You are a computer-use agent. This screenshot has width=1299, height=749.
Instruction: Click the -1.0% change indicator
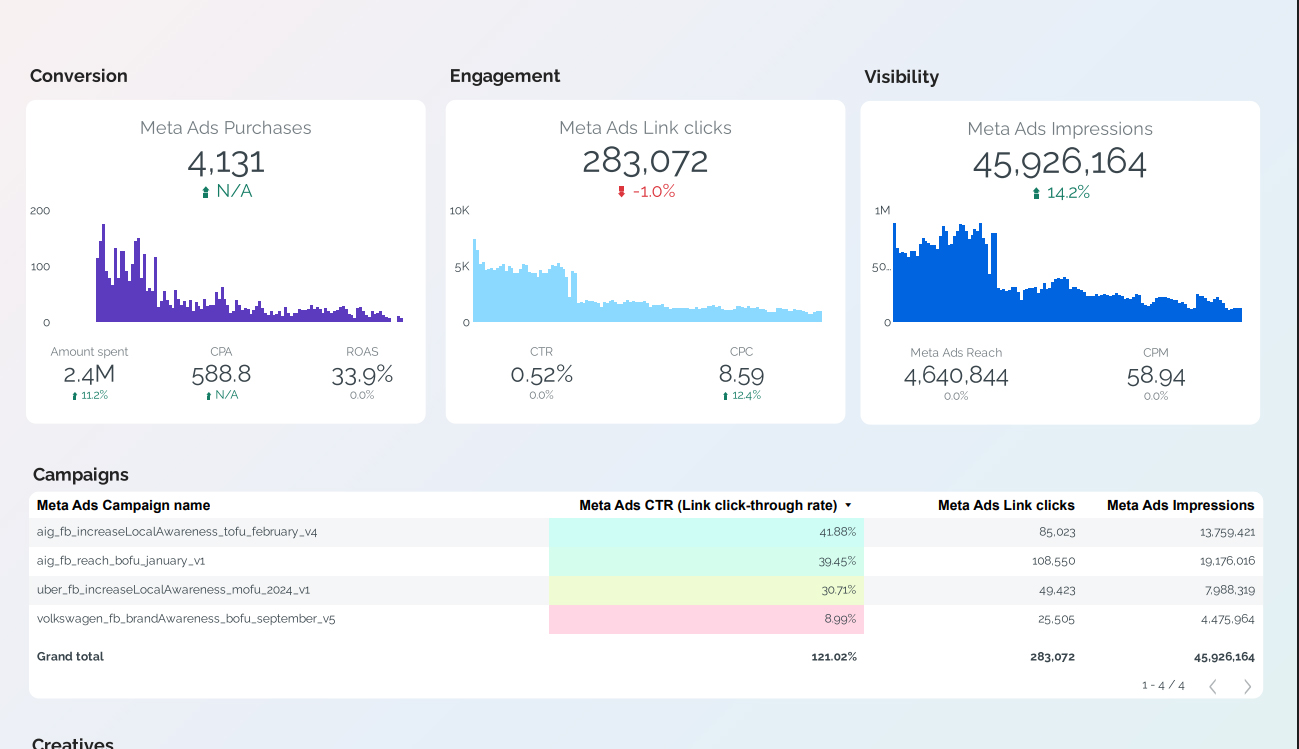pyautogui.click(x=654, y=192)
